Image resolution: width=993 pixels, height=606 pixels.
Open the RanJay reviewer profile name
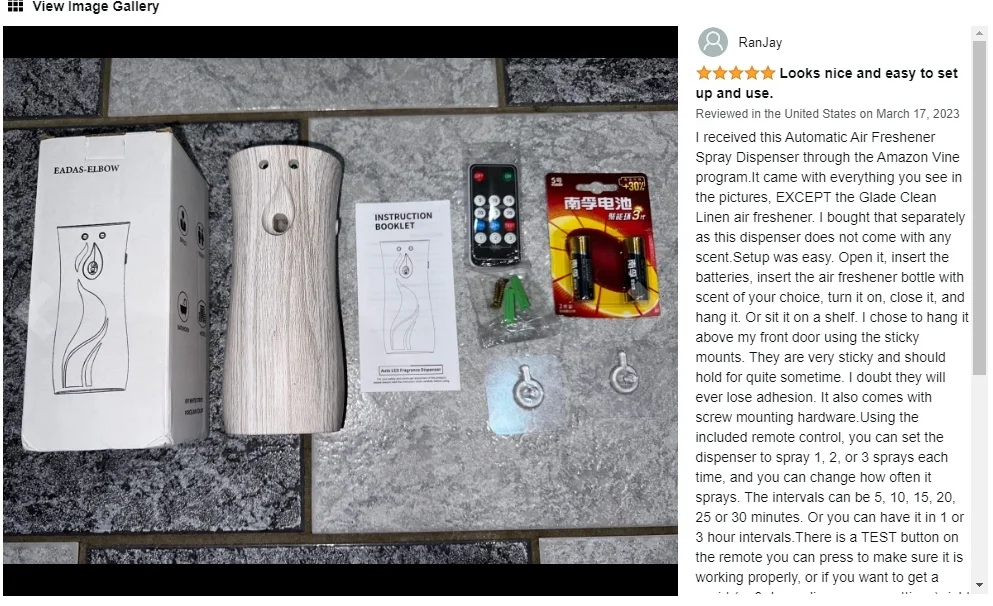coord(760,42)
